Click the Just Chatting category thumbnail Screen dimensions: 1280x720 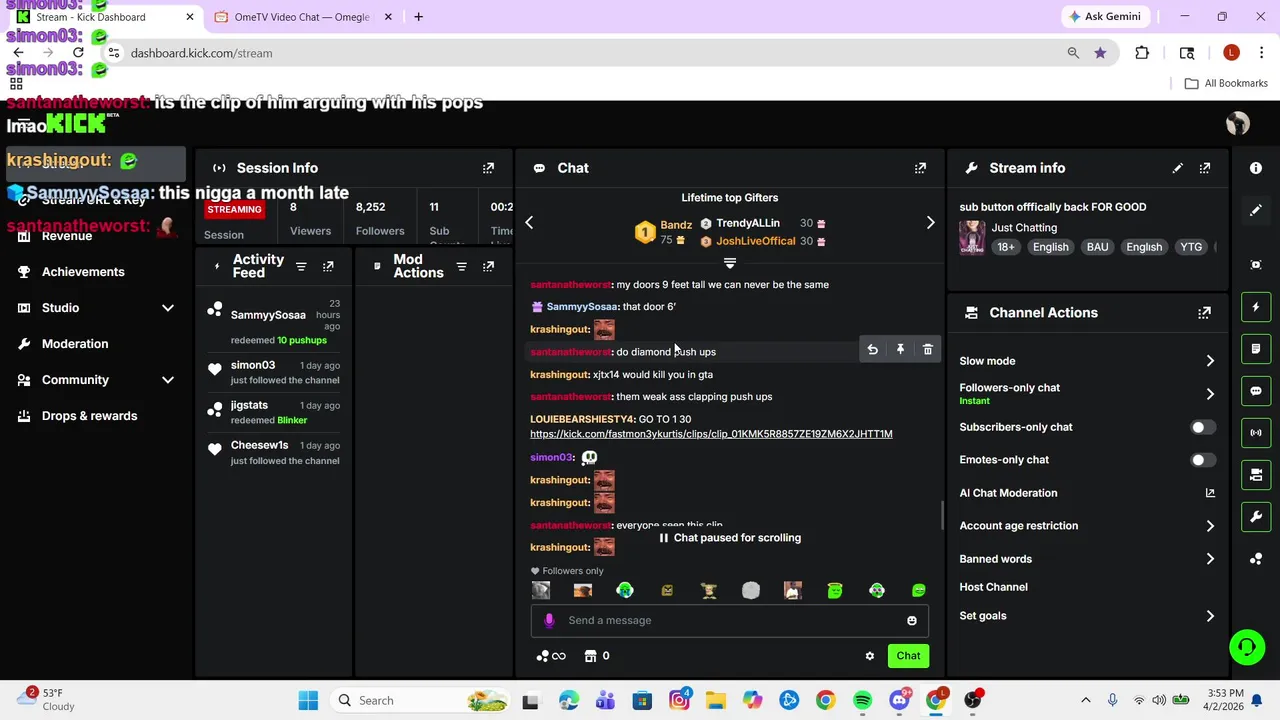(x=972, y=238)
